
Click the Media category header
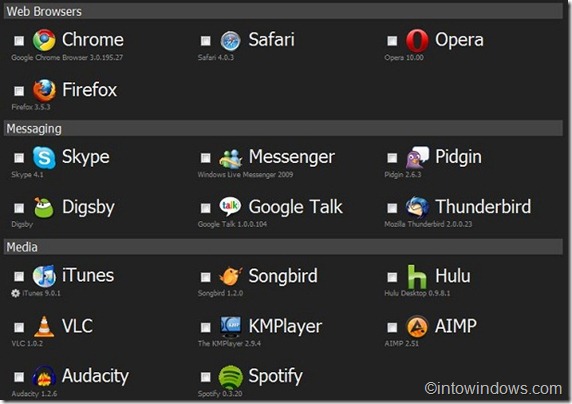(283, 247)
